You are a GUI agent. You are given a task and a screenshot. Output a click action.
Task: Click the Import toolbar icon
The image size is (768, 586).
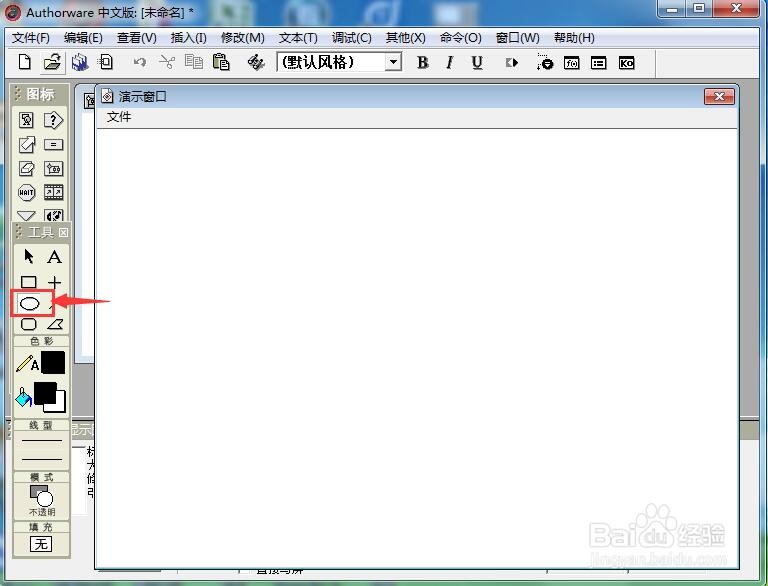[105, 62]
